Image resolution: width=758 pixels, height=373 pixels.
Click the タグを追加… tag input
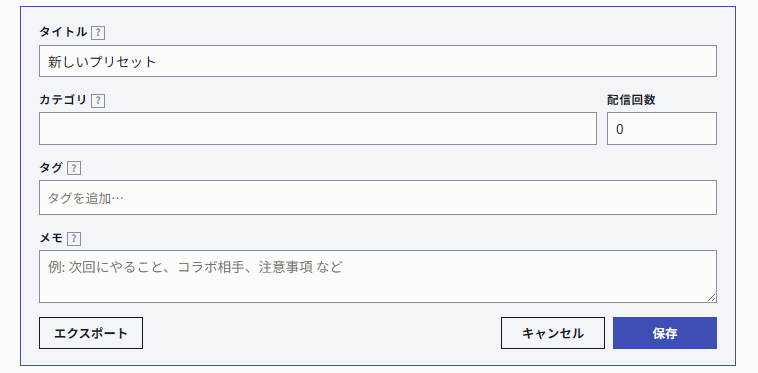point(378,198)
